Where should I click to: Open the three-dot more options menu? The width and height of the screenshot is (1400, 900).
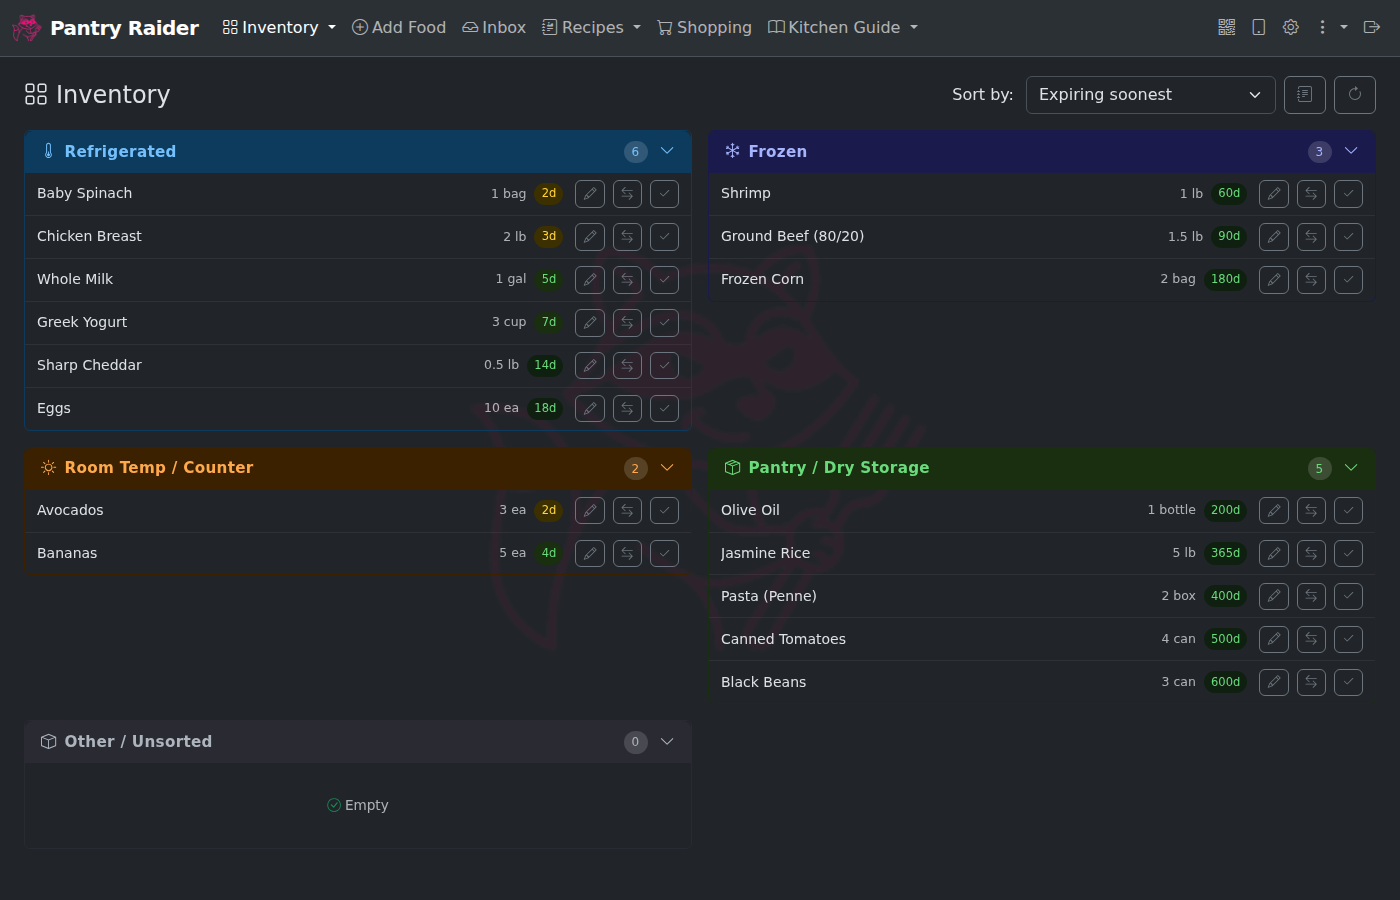point(1331,27)
